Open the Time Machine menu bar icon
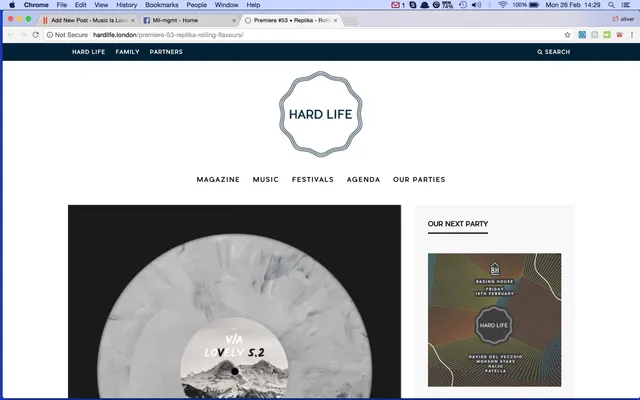 pos(463,5)
